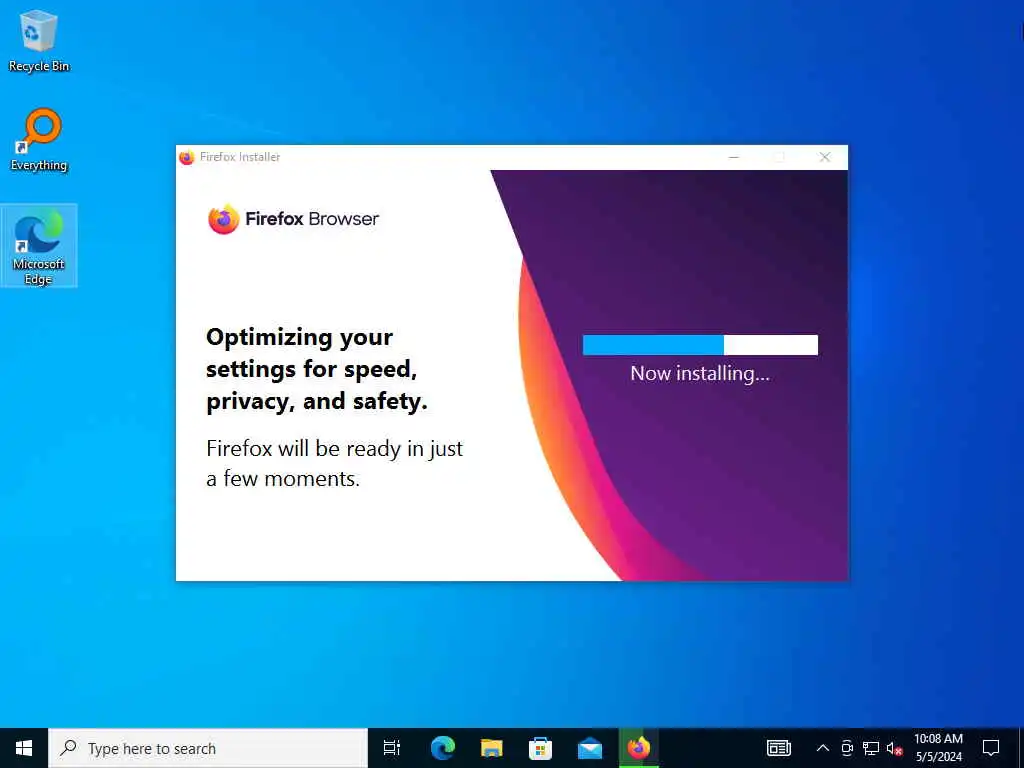Select the Everything search desktop shortcut
This screenshot has width=1024, height=768.
39,140
